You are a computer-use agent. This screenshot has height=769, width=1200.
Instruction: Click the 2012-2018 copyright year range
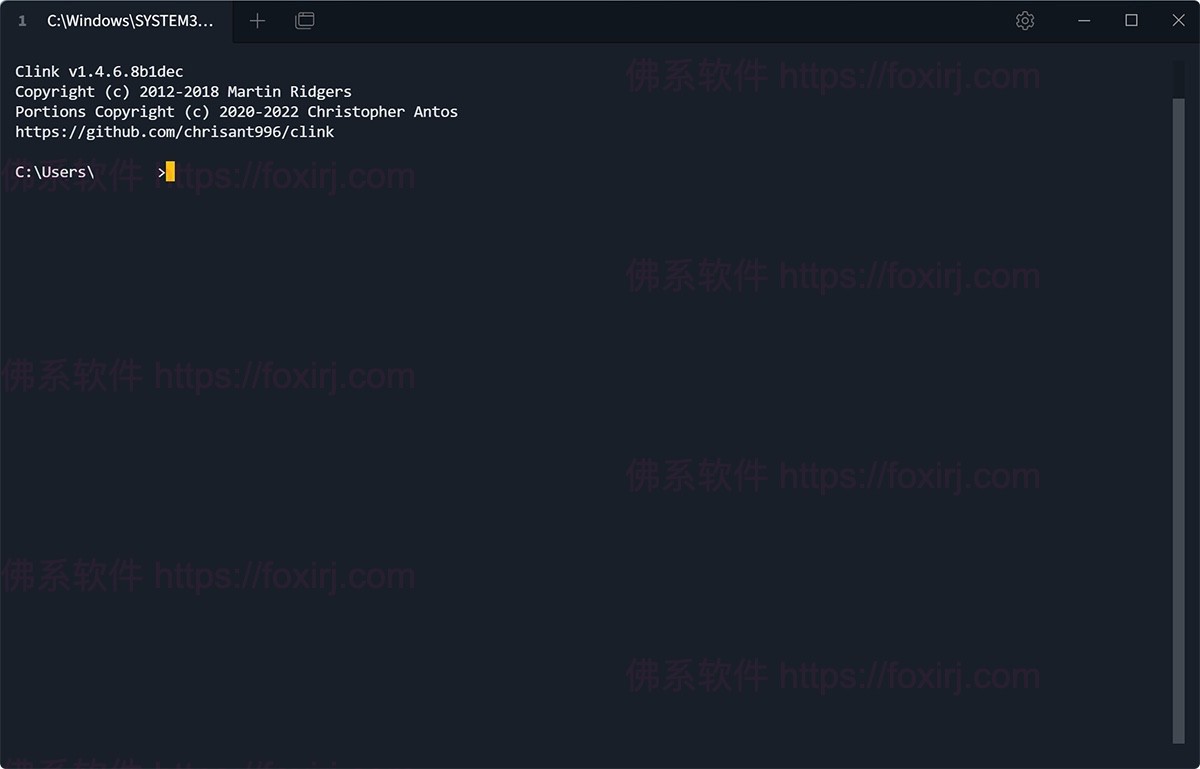coord(179,92)
